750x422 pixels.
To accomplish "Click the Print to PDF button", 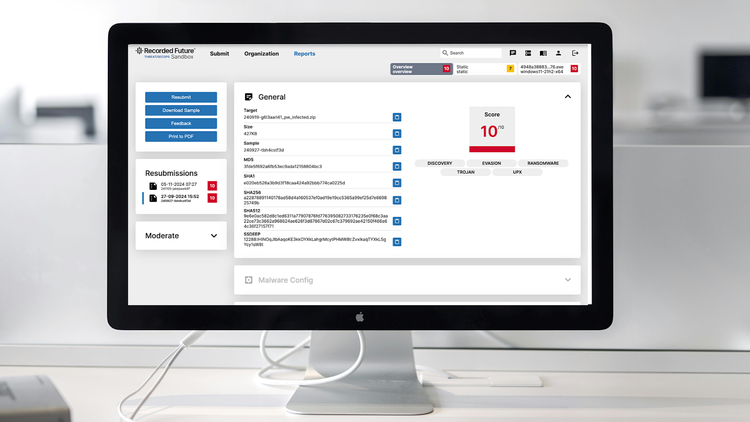I will click(x=181, y=136).
